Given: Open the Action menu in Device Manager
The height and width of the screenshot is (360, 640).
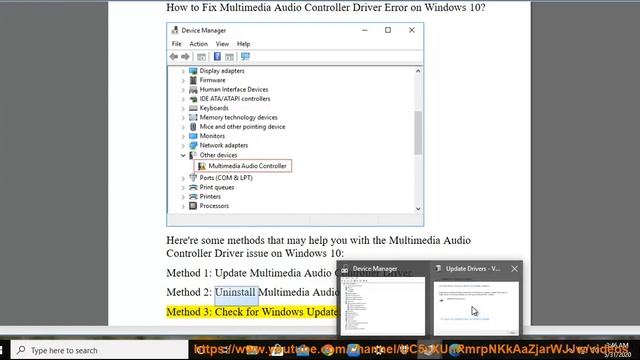Looking at the screenshot, I should 198,44.
